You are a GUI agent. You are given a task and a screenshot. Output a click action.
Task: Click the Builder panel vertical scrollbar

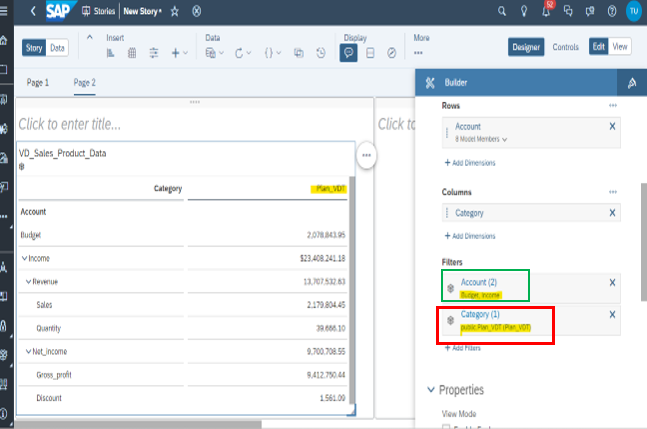(641, 240)
